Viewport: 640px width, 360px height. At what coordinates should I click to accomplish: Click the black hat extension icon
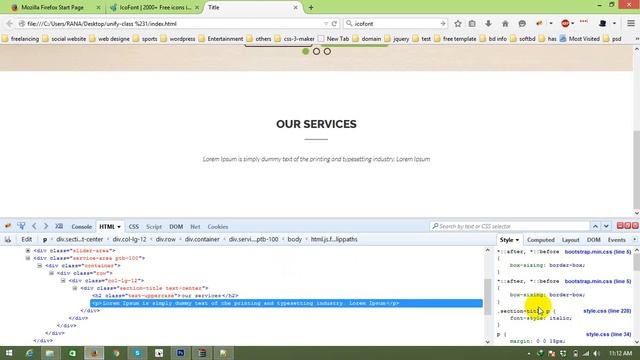point(602,24)
